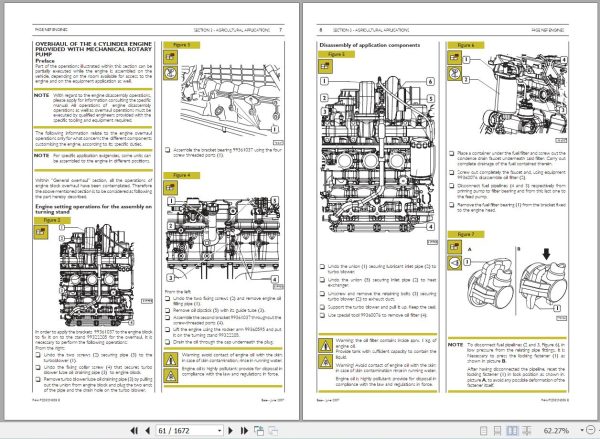Jump to the last page

(244, 431)
